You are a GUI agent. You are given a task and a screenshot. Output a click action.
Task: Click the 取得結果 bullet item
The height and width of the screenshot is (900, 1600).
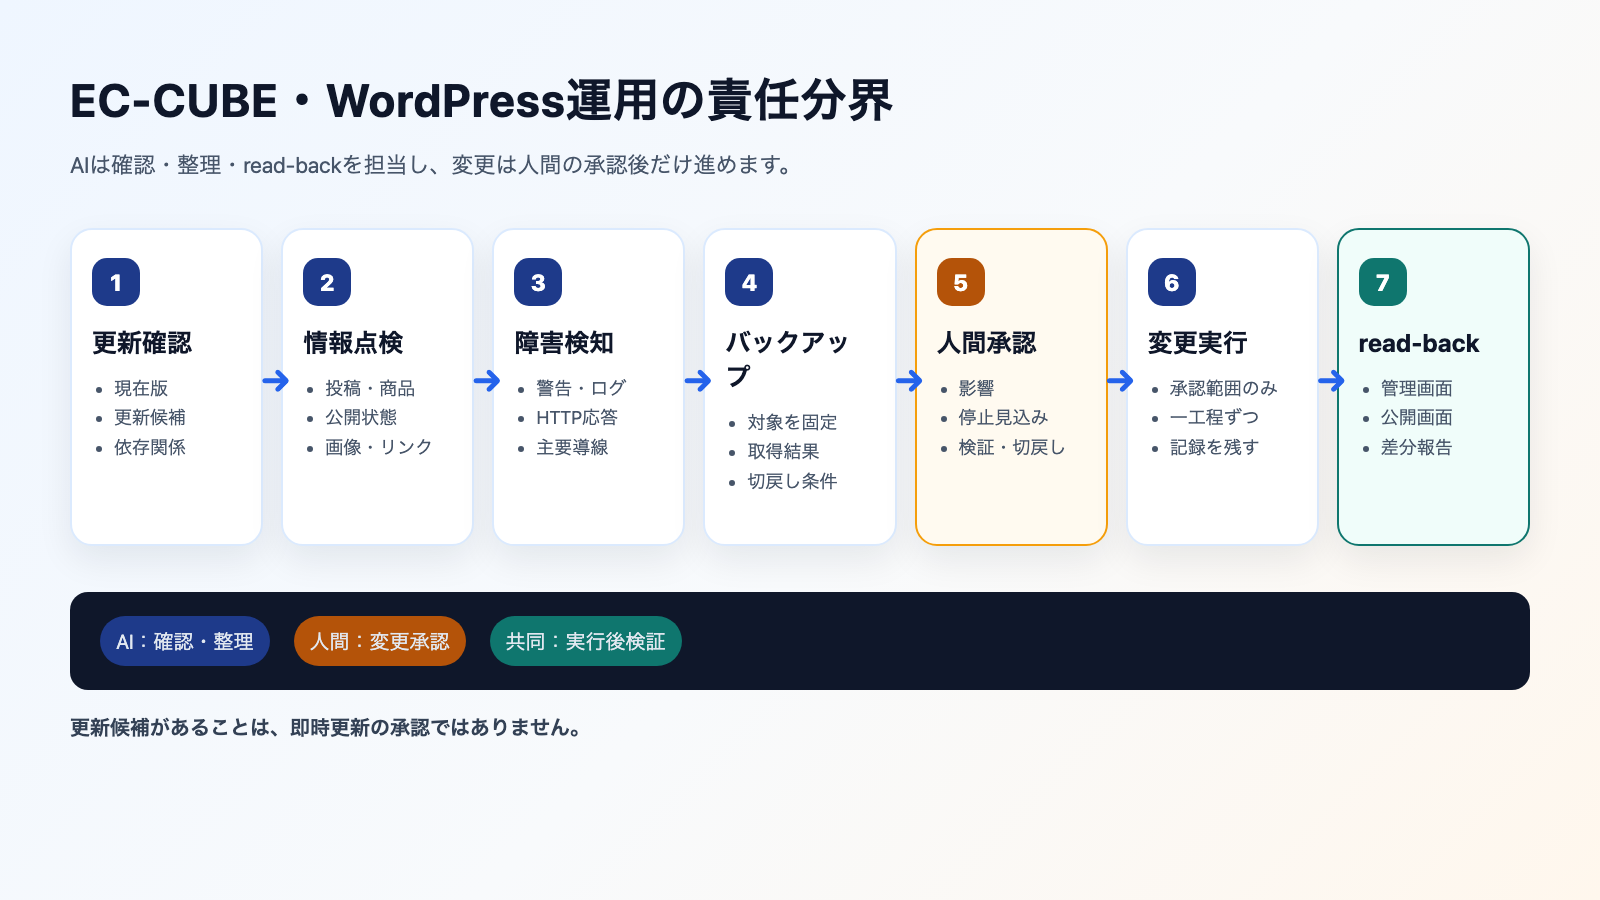(783, 451)
